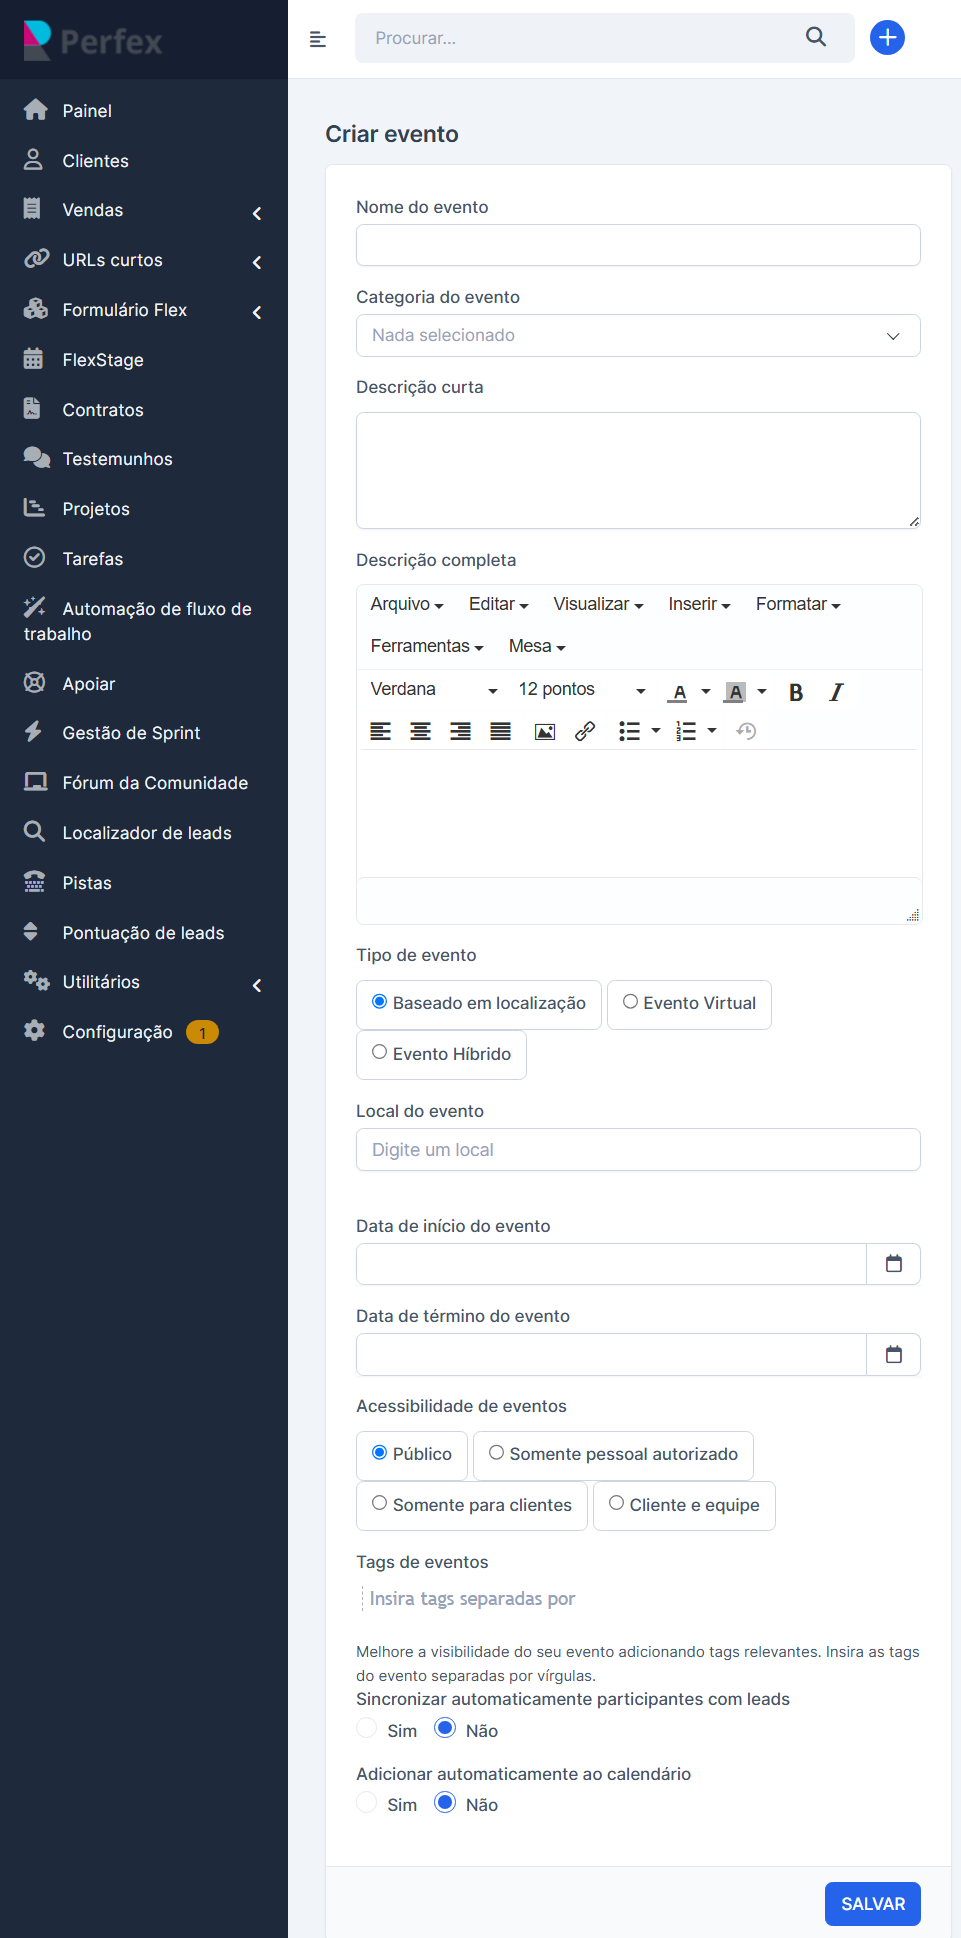Align text left in the editor
Screen dimensions: 961x1938
(381, 732)
